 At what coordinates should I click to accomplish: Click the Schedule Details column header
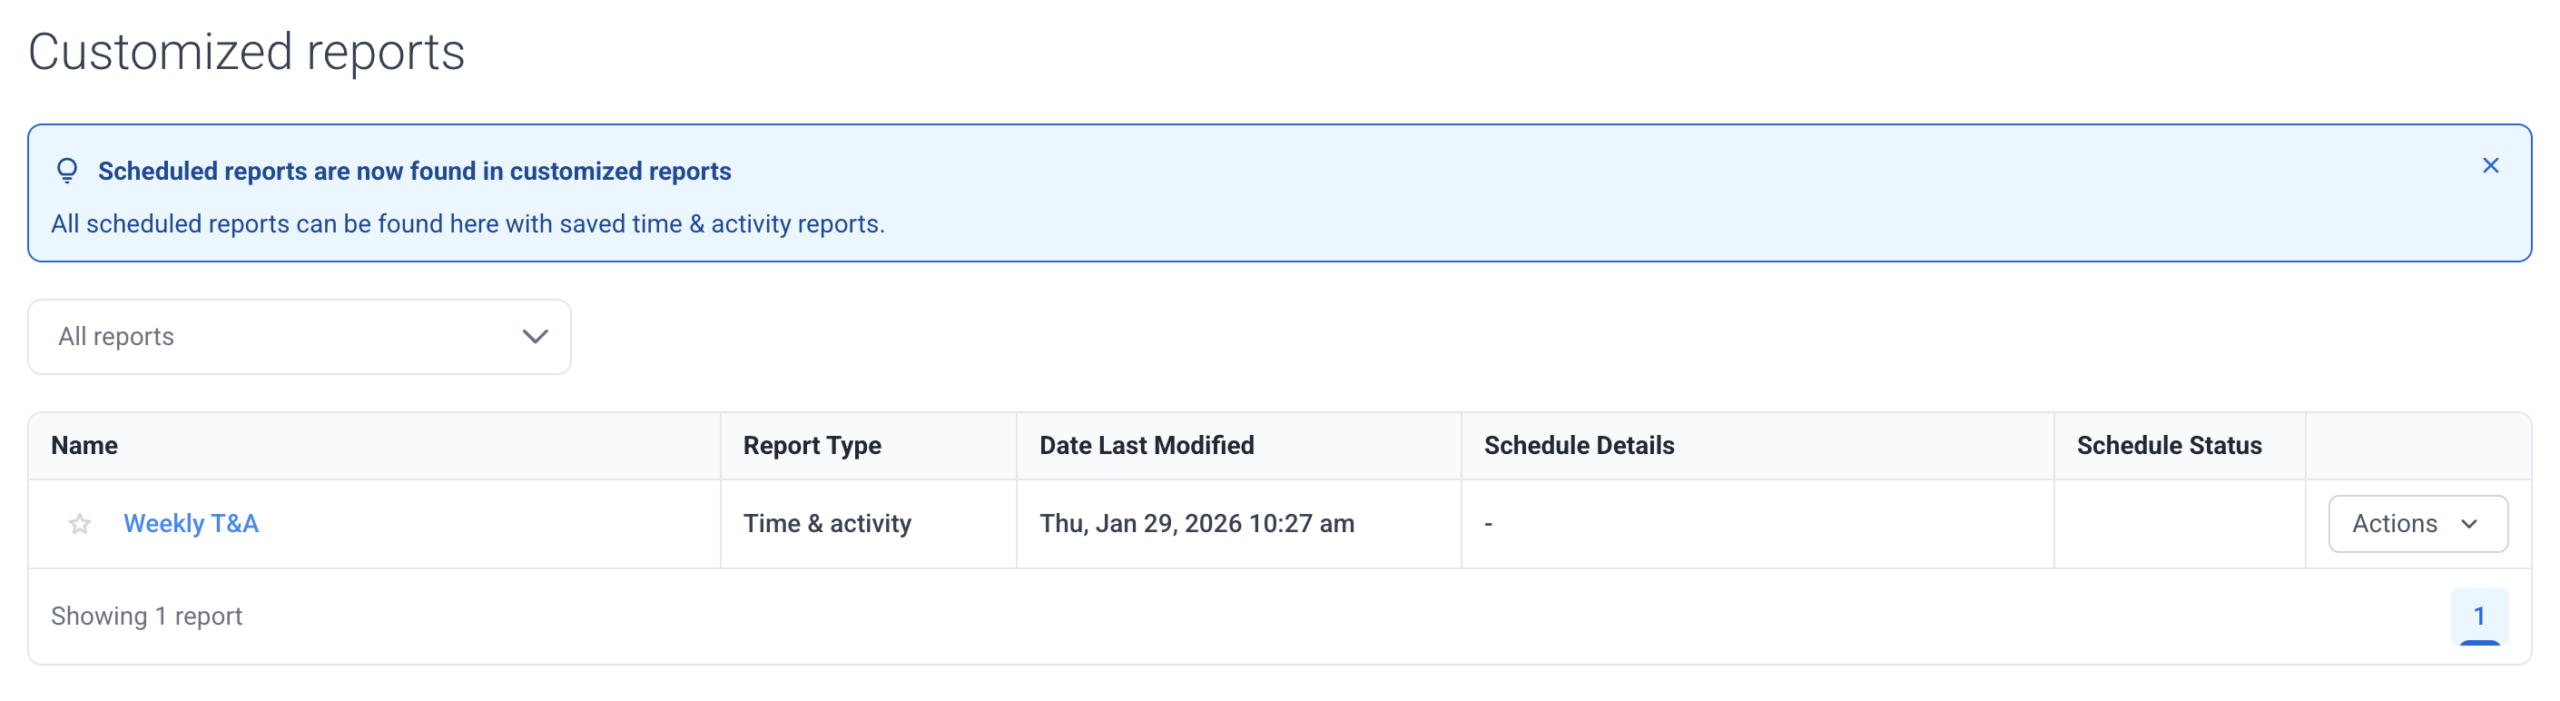click(1578, 446)
